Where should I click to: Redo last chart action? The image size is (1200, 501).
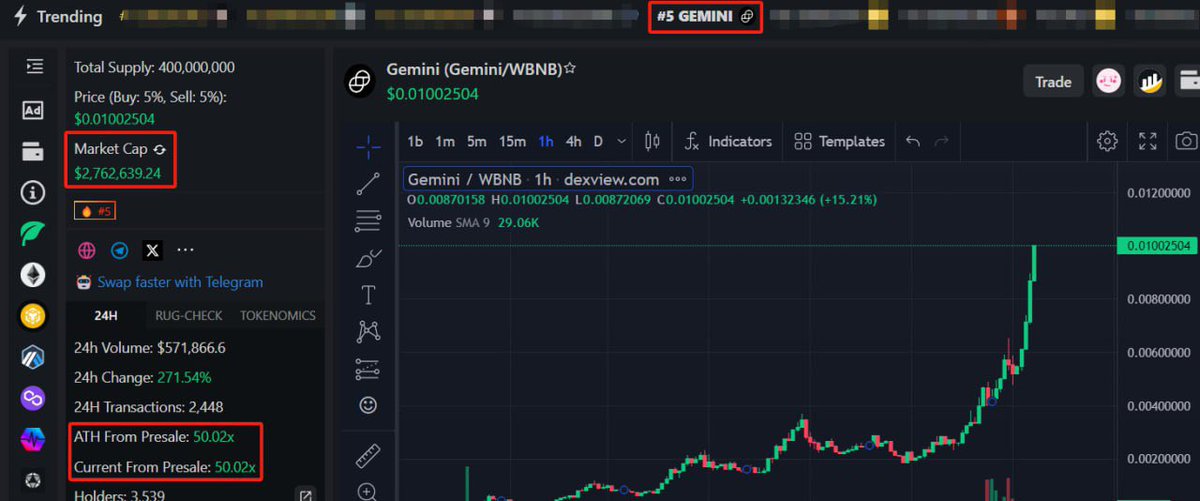point(941,141)
